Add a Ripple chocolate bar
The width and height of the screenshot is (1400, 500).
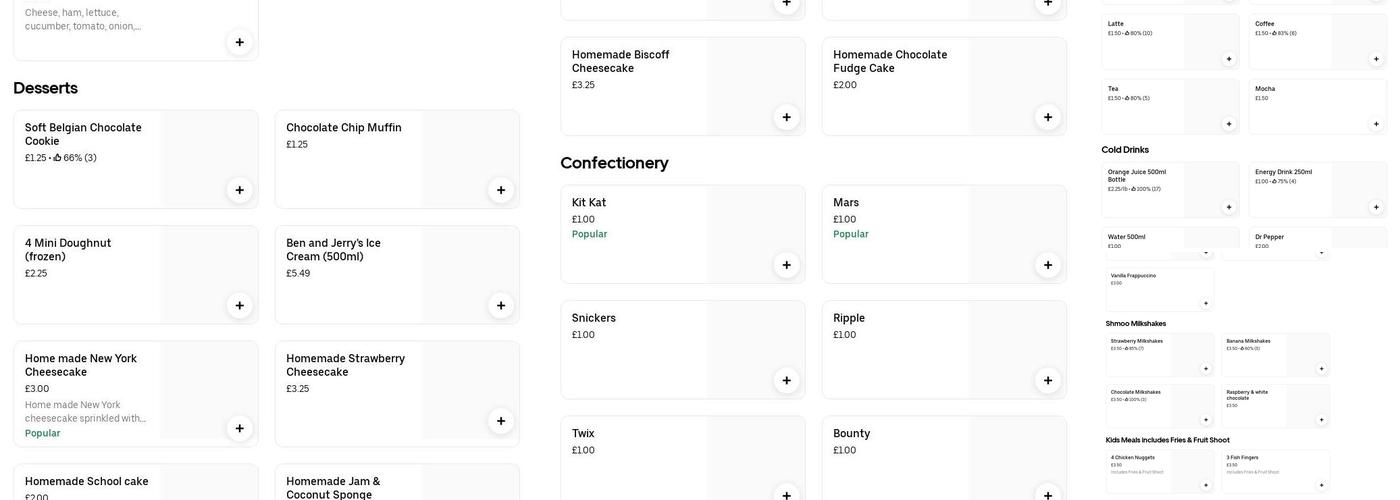click(1048, 380)
